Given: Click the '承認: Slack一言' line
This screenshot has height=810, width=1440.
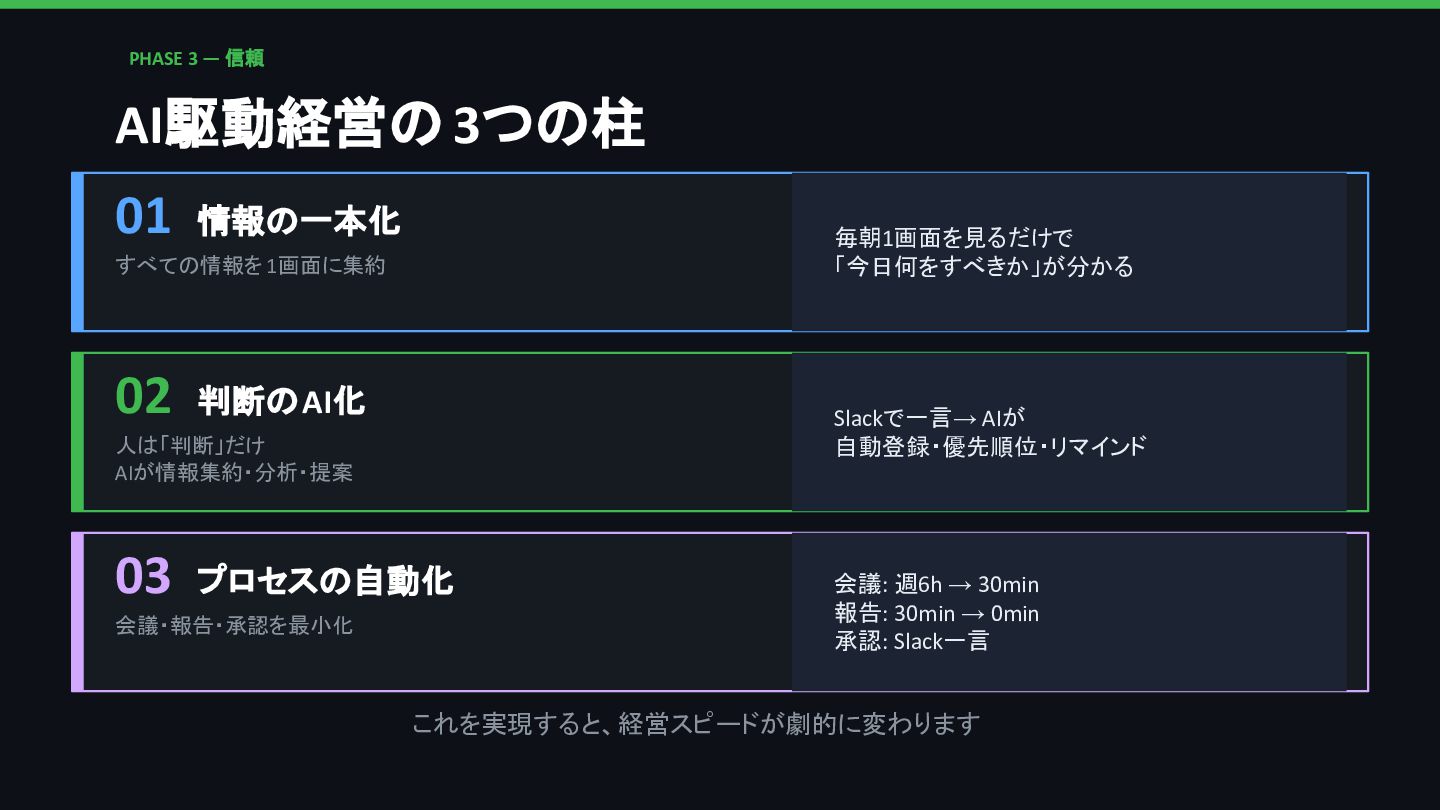Looking at the screenshot, I should click(911, 641).
